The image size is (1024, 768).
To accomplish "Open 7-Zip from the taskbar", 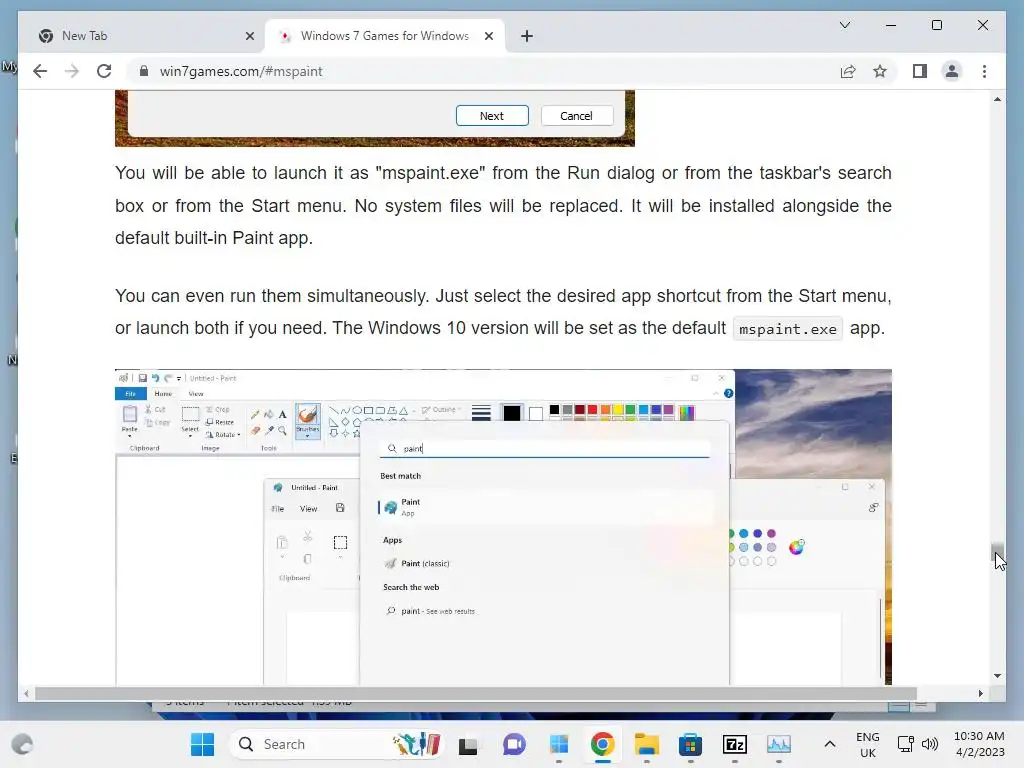I will click(x=735, y=744).
